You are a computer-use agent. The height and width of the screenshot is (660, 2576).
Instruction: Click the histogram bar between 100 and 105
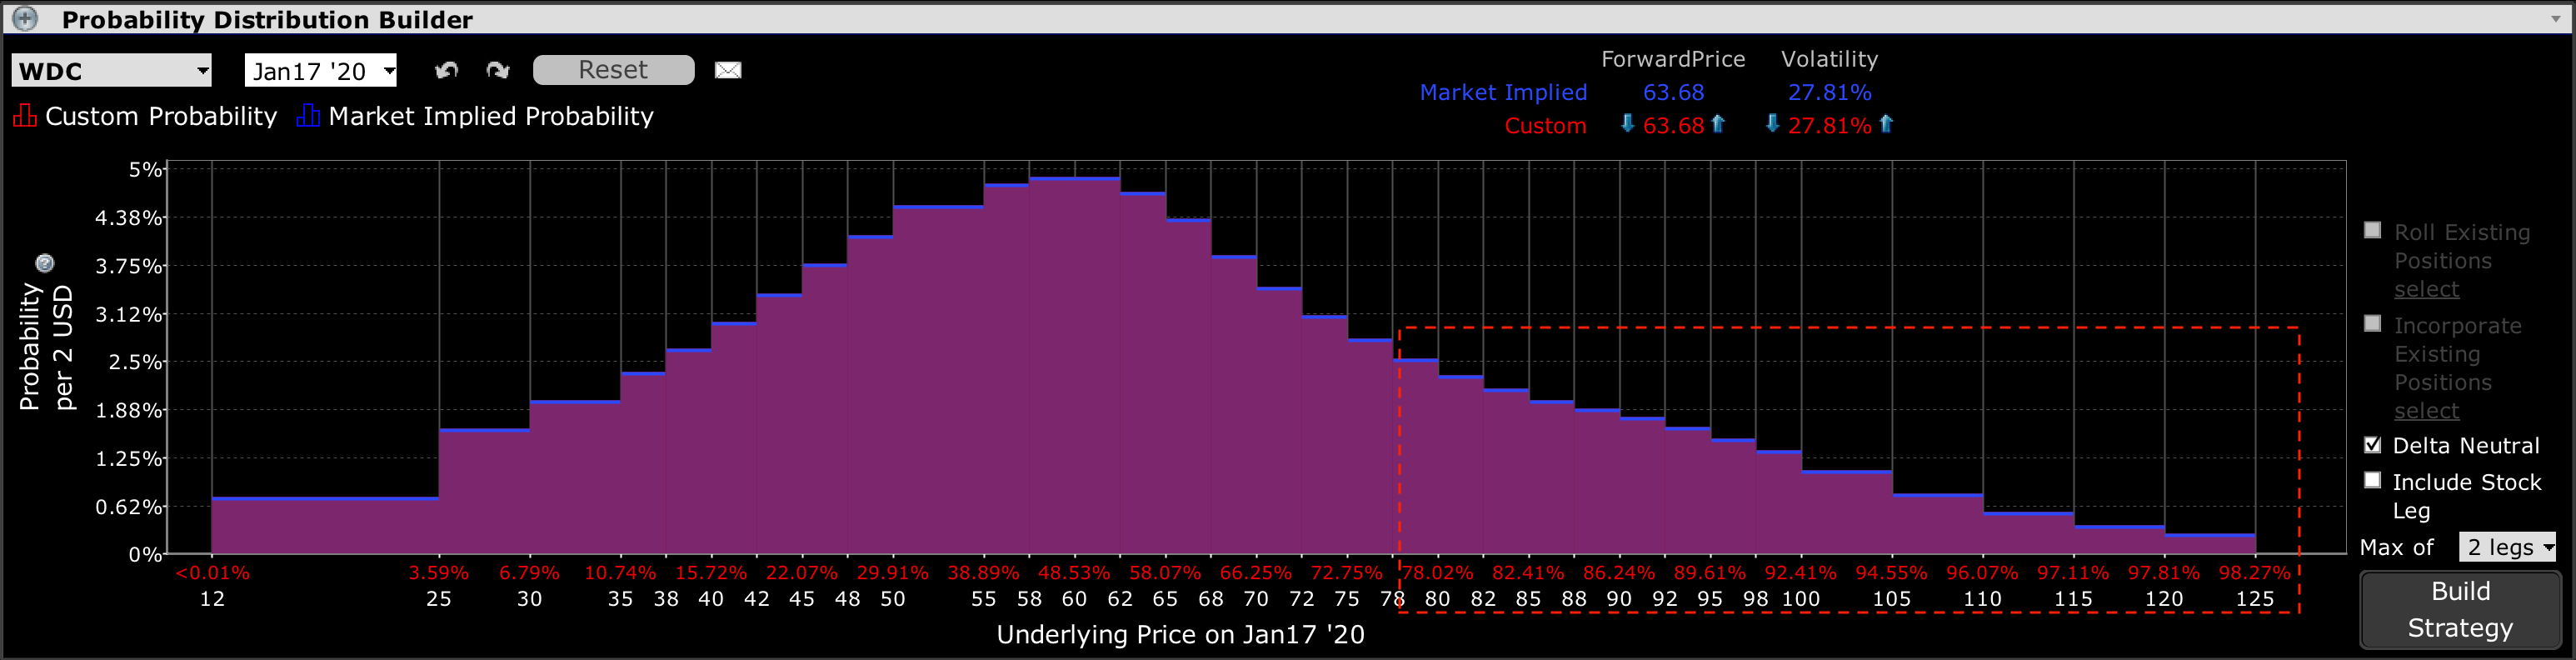[1847, 512]
